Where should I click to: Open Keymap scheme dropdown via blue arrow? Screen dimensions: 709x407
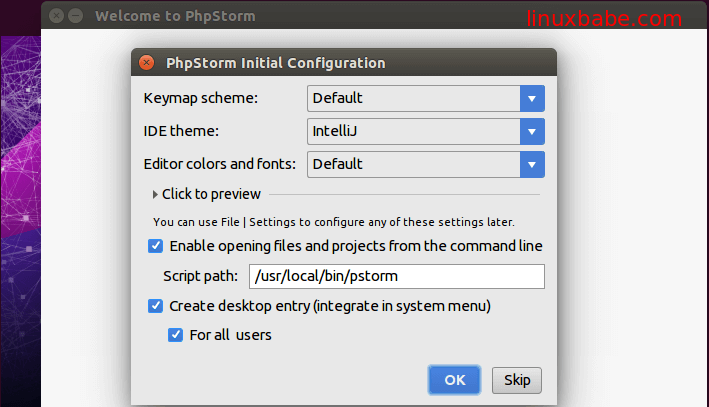tap(532, 98)
